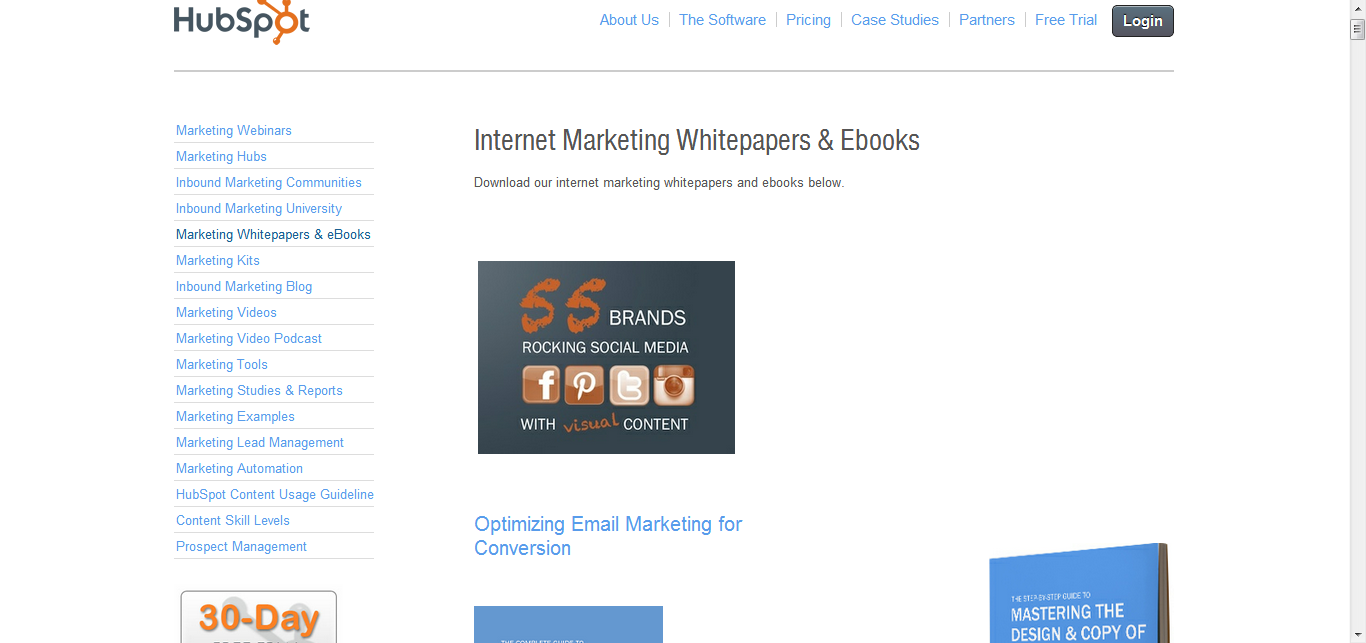Viewport: 1366px width, 643px height.
Task: Select Case Studies in top navigation
Action: [895, 20]
